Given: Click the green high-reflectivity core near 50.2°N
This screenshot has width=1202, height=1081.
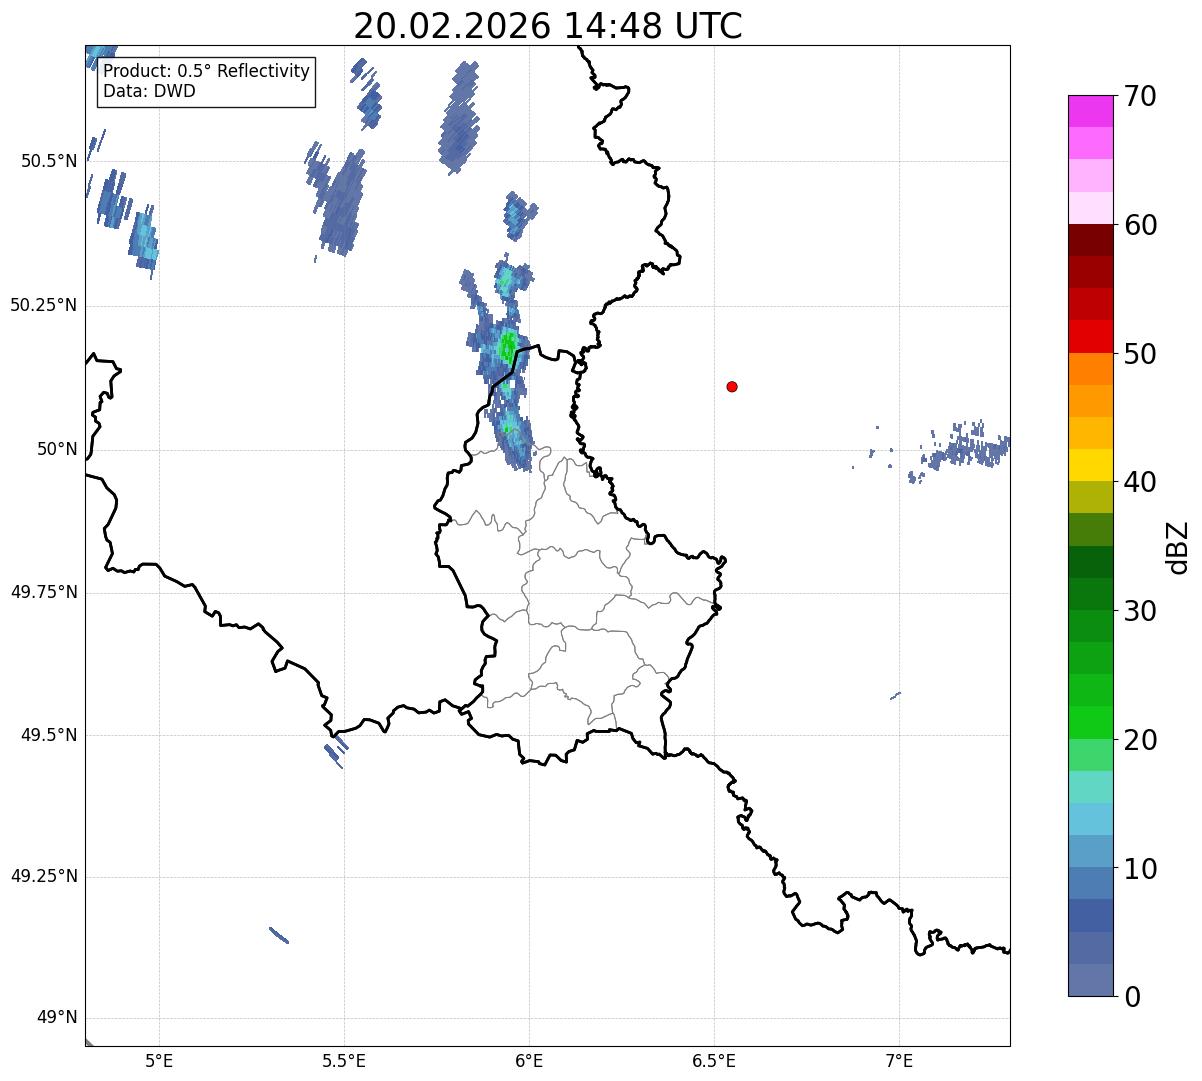Looking at the screenshot, I should point(508,347).
